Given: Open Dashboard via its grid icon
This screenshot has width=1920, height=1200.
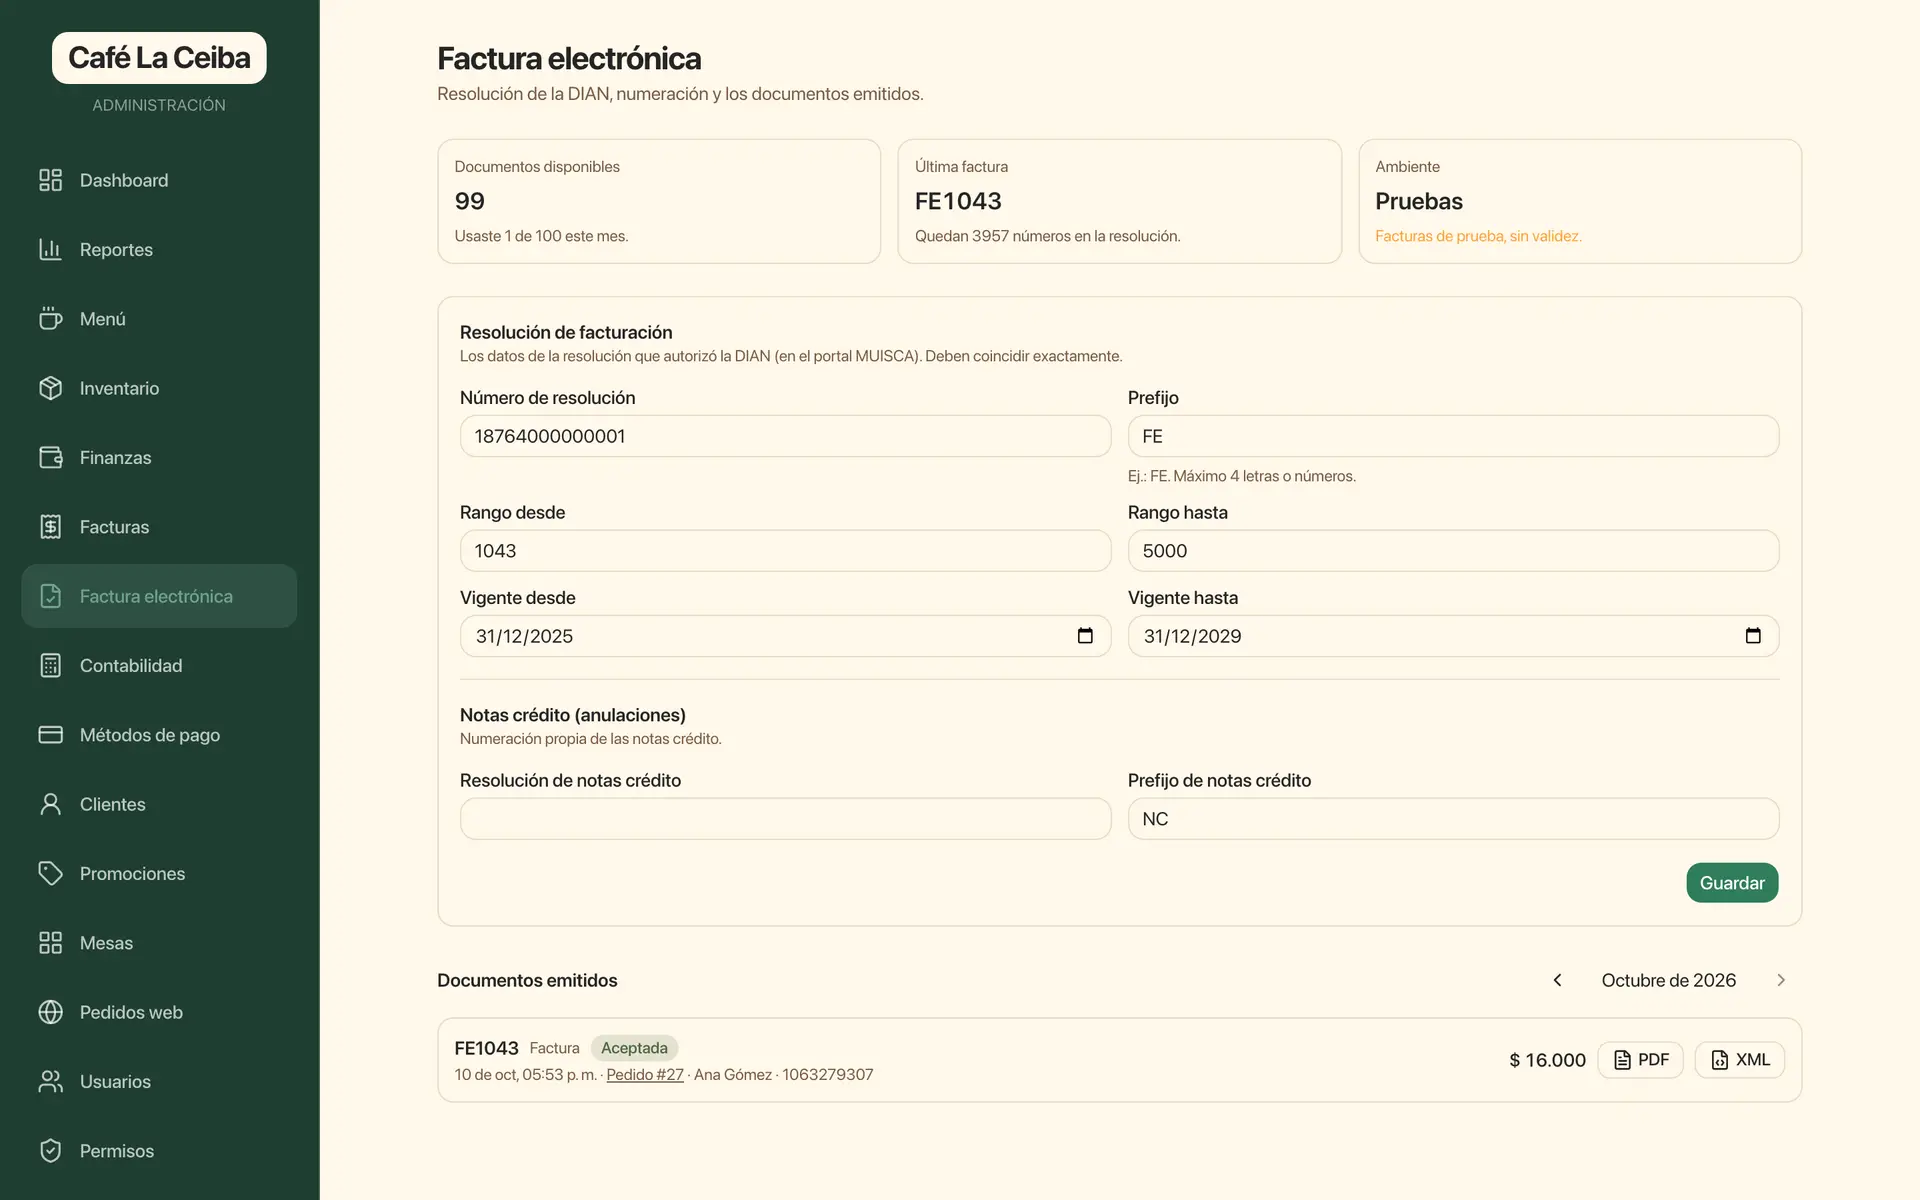Looking at the screenshot, I should pyautogui.click(x=50, y=180).
